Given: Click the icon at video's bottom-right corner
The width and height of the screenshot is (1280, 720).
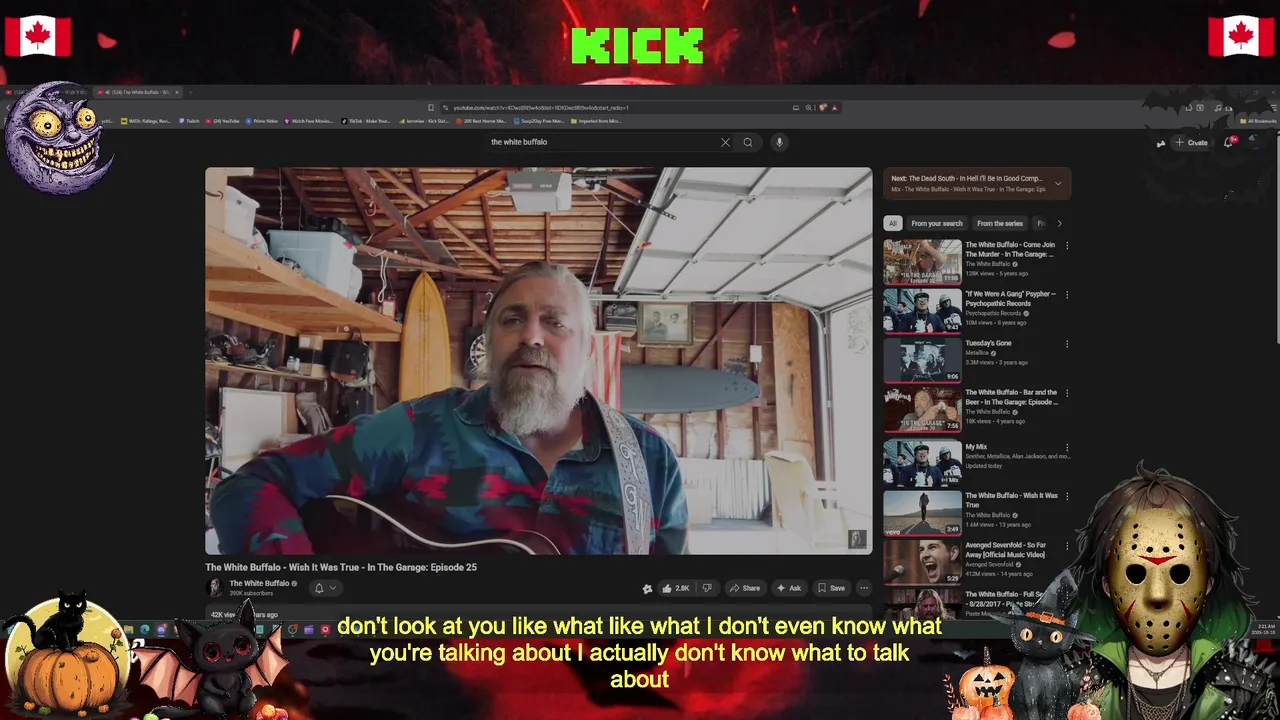Looking at the screenshot, I should point(856,540).
